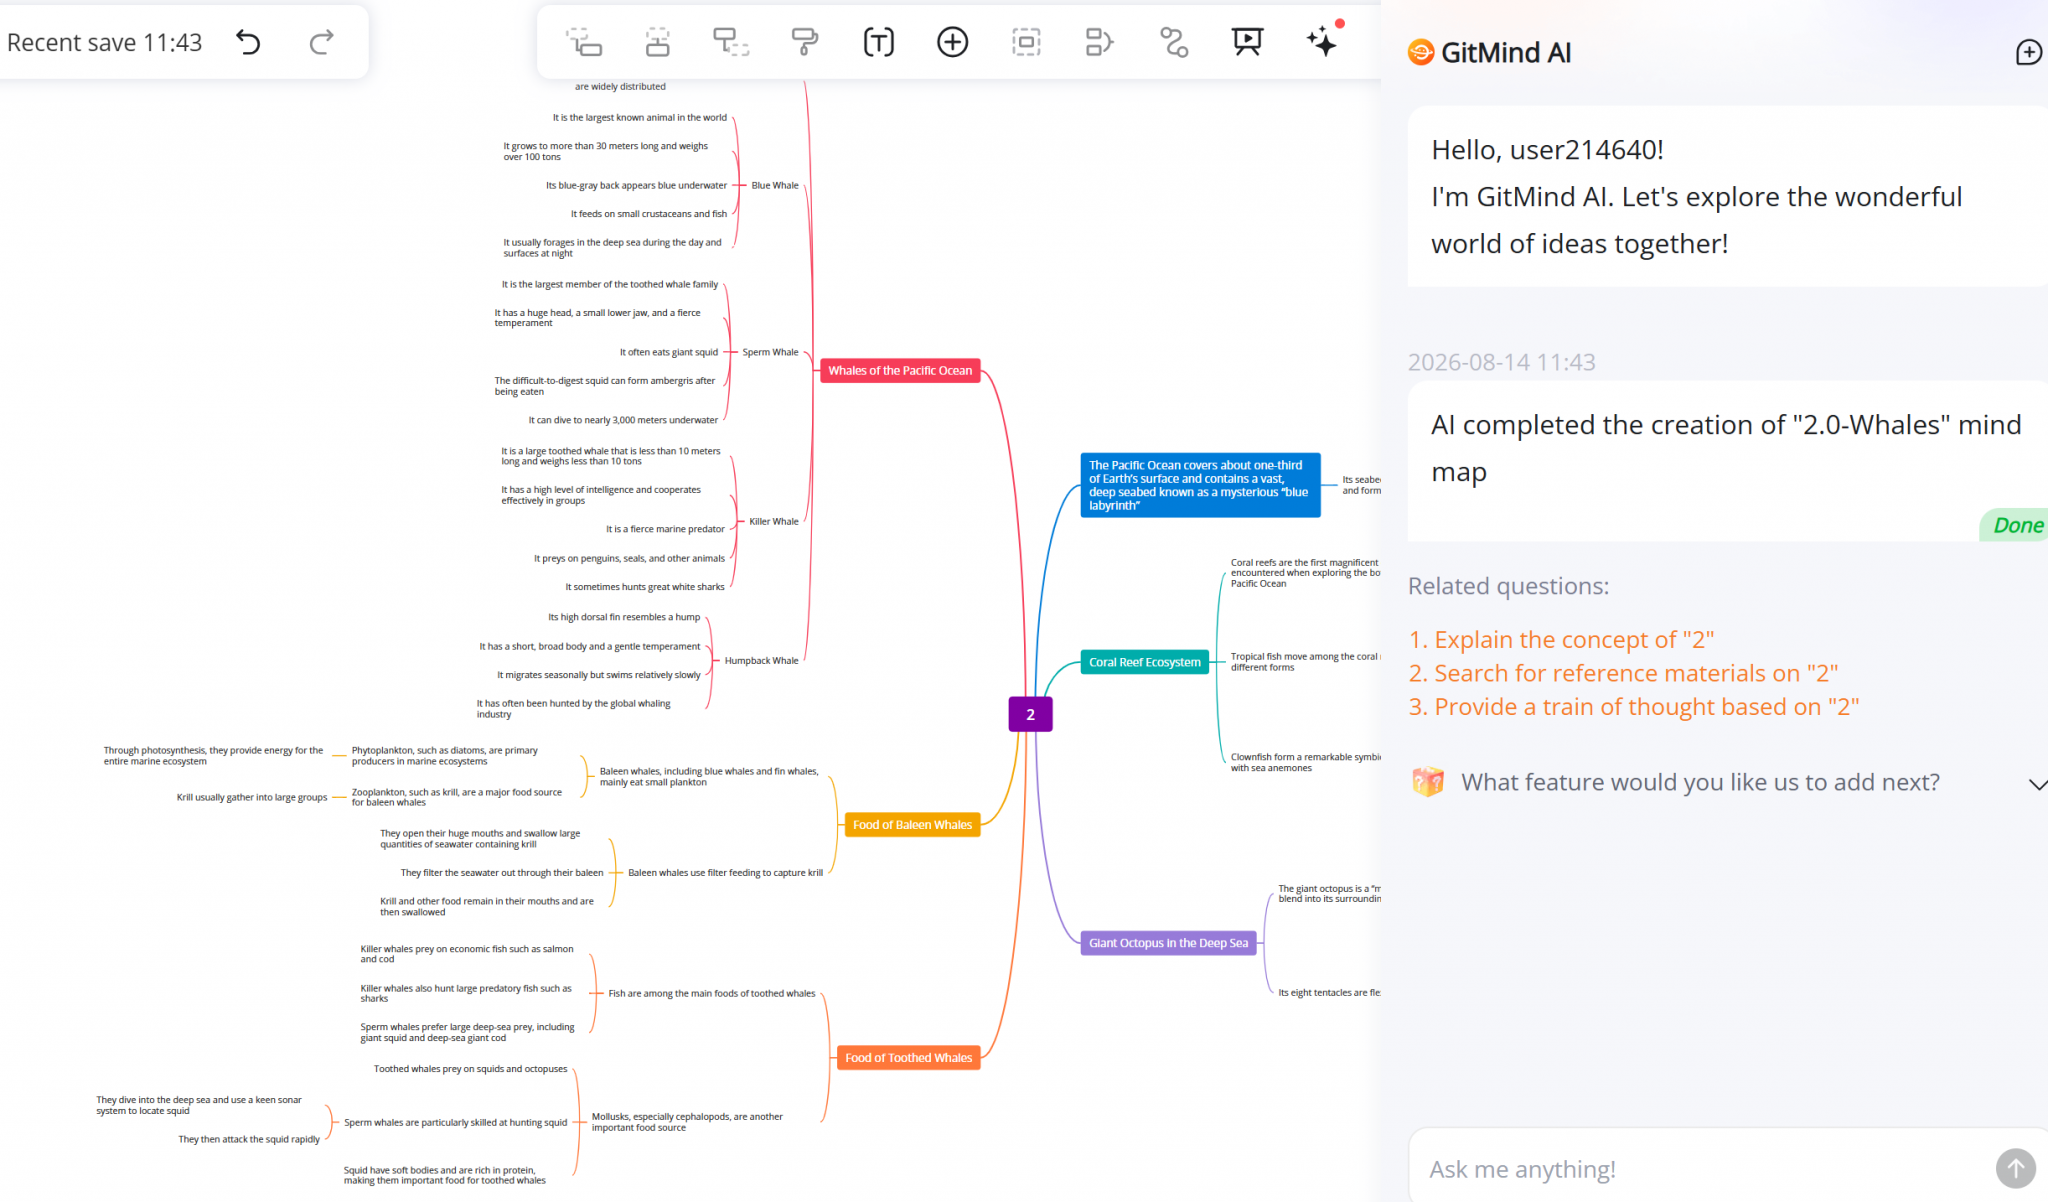Click the GitMind AI logo
The image size is (2048, 1202).
pyautogui.click(x=1420, y=52)
